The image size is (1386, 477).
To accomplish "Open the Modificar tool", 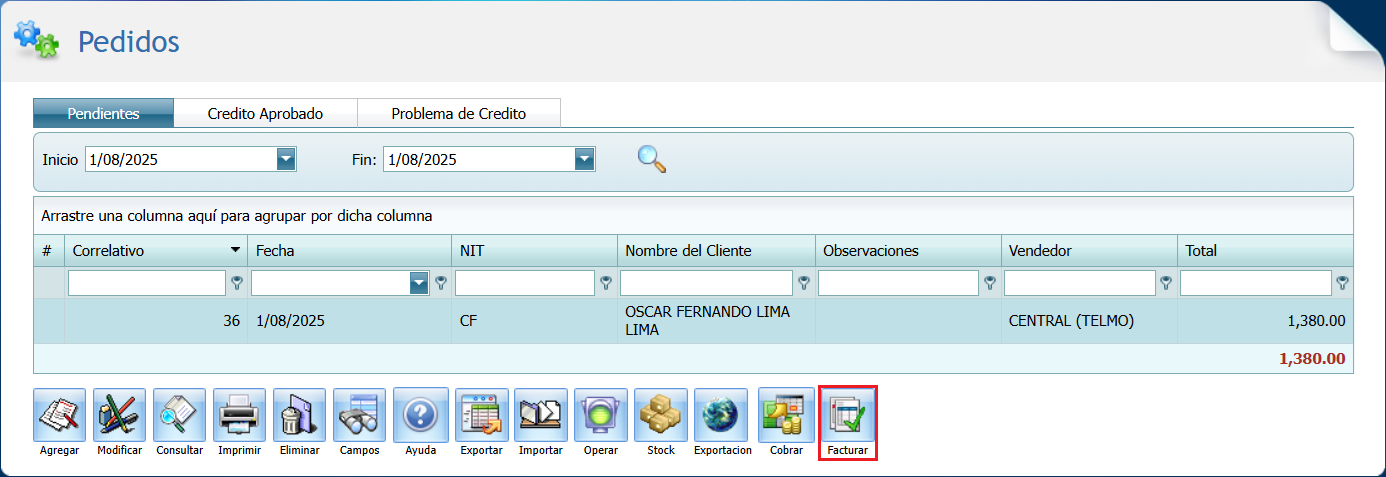I will 119,415.
